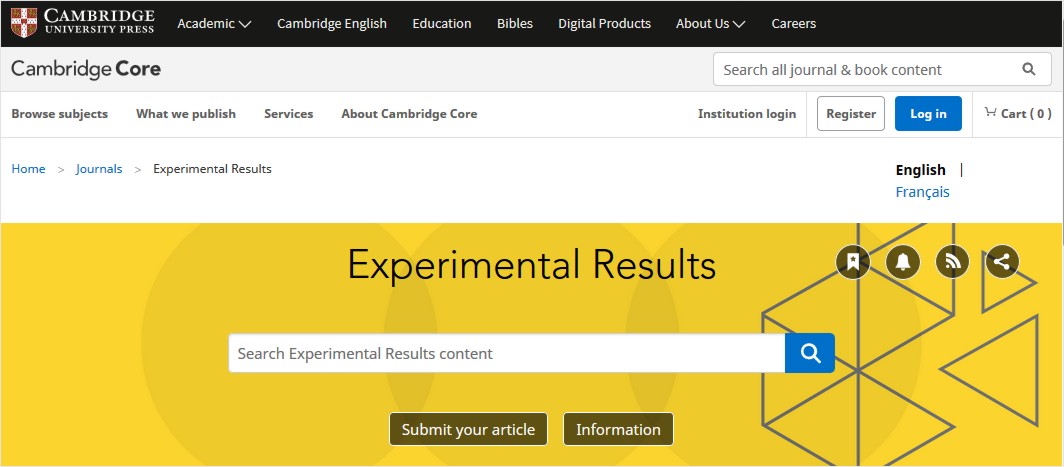Click the Log in button
This screenshot has height=467, width=1064.
coord(928,113)
